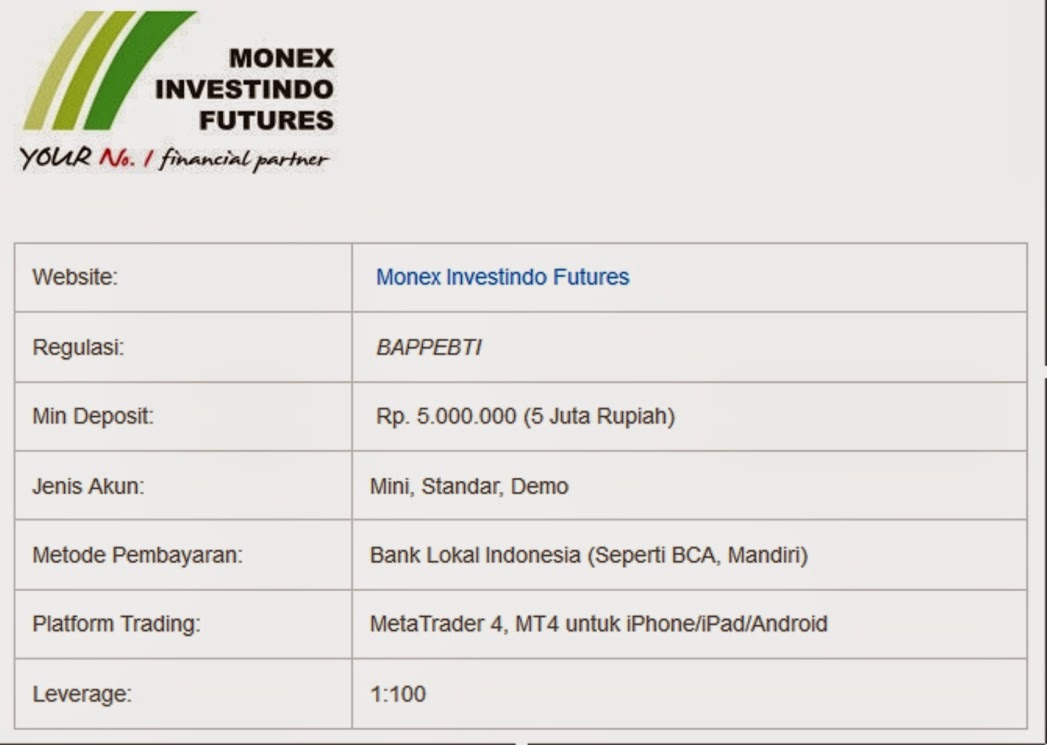Click the 'Your No. 1 financial partner' tagline
The height and width of the screenshot is (745, 1047).
(x=174, y=158)
